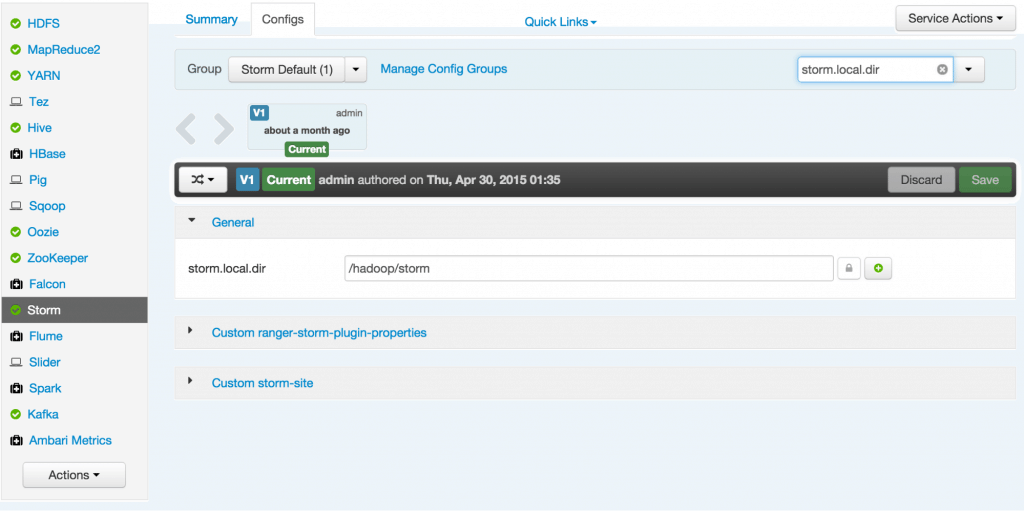The width and height of the screenshot is (1024, 511).
Task: Click the shuffle compare versions icon button
Action: [x=203, y=180]
